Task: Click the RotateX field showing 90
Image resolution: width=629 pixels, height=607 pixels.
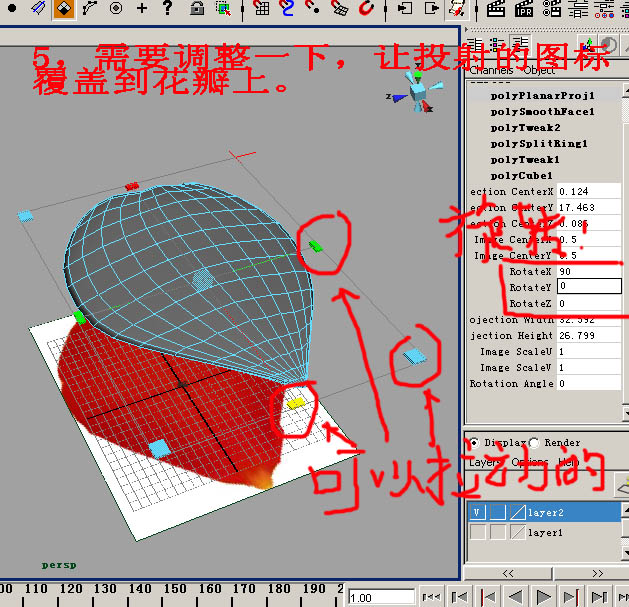Action: click(x=589, y=272)
